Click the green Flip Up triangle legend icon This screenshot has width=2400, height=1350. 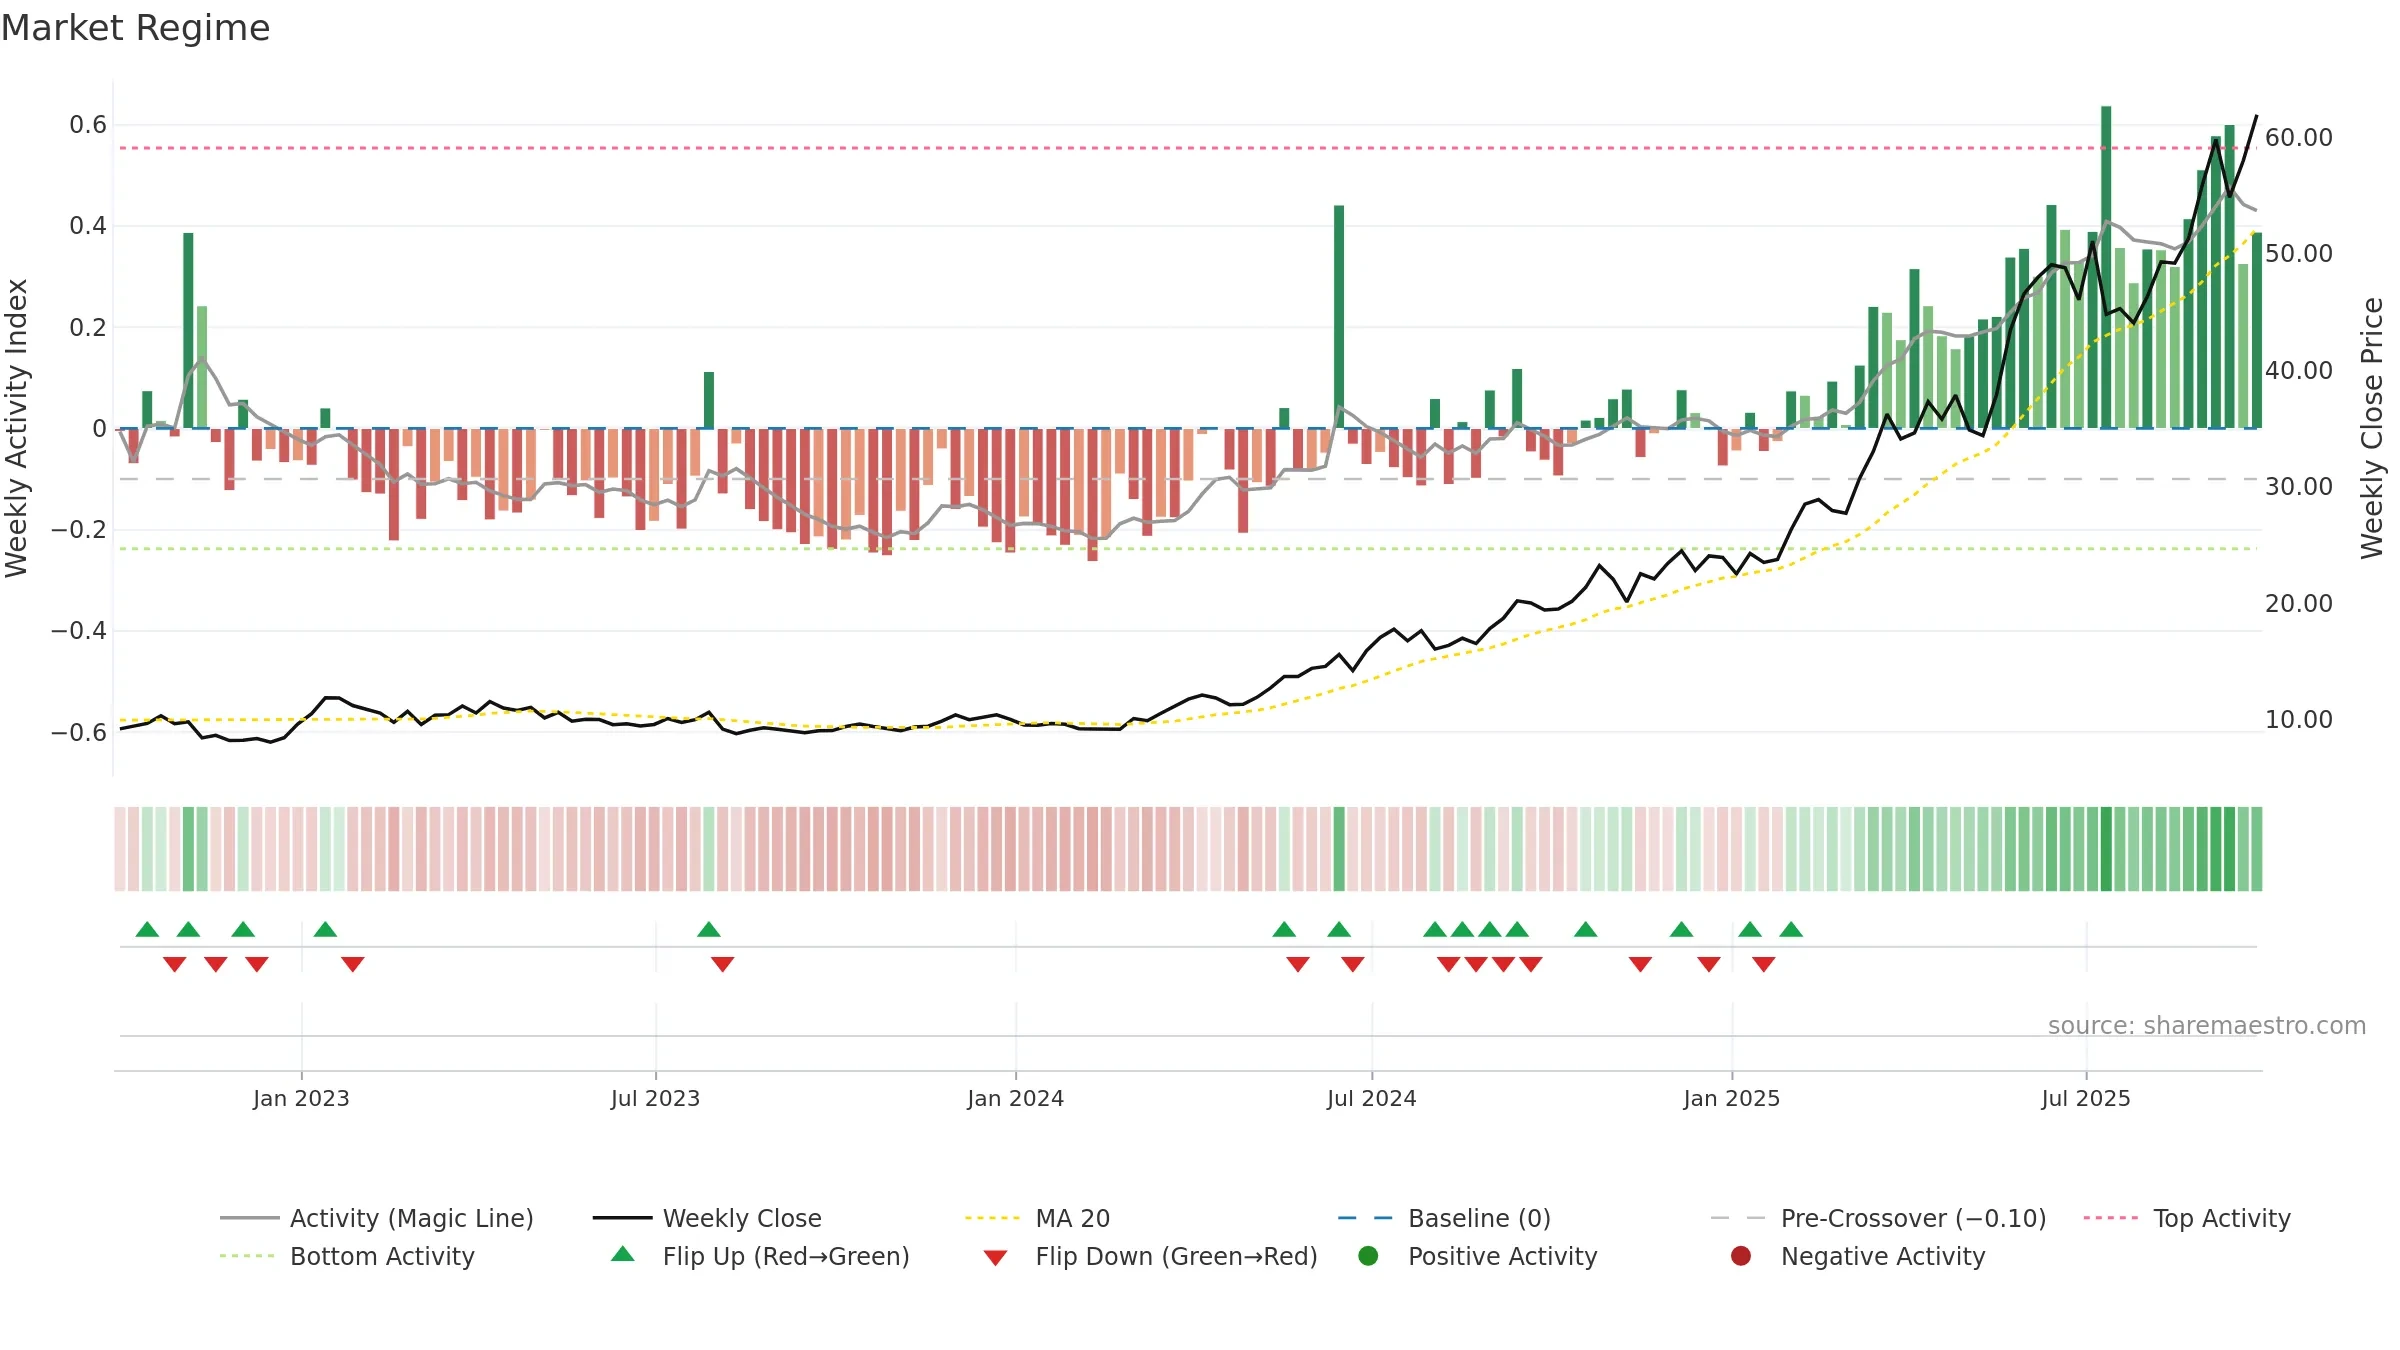point(623,1254)
